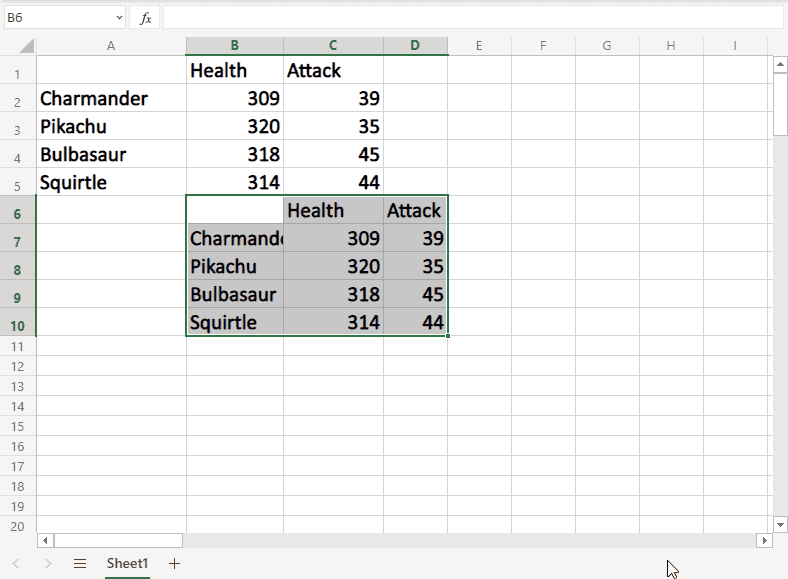The image size is (788, 579).
Task: Expand the Name Box dropdown arrow
Action: point(119,18)
